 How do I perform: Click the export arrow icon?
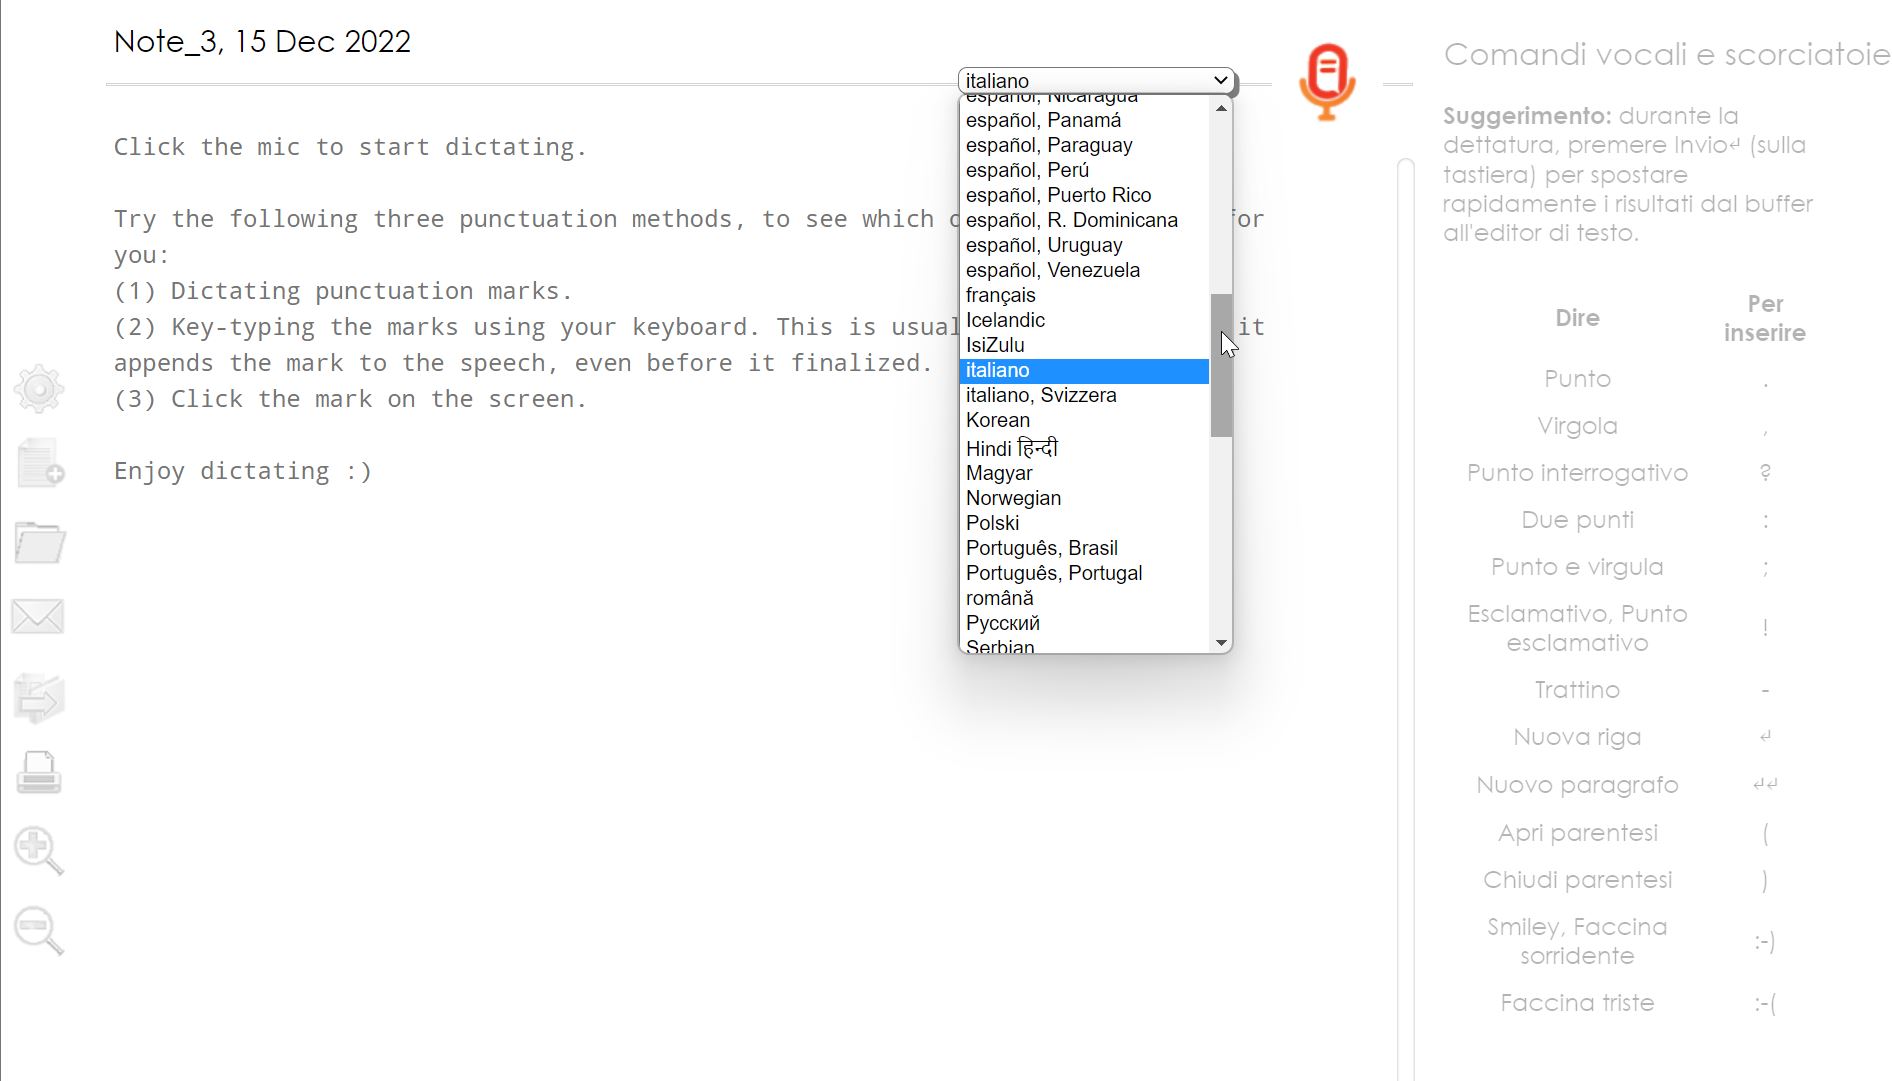pyautogui.click(x=39, y=697)
